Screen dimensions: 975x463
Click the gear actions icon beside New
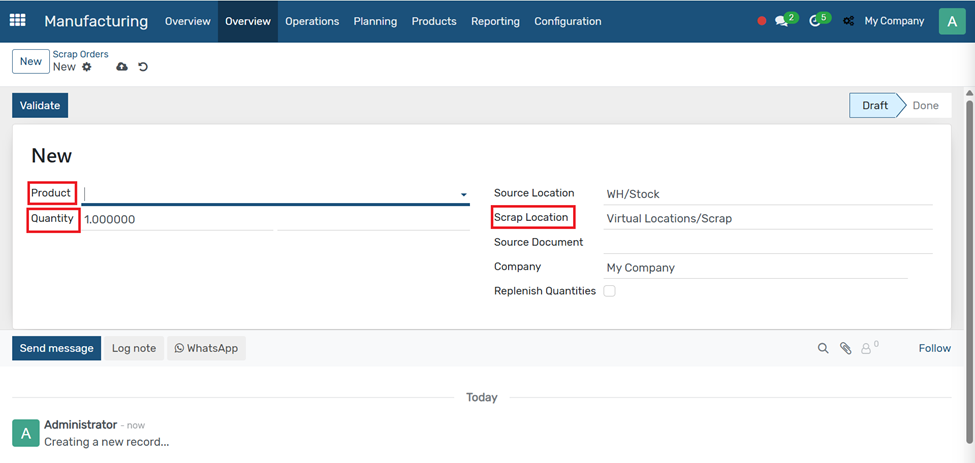87,67
